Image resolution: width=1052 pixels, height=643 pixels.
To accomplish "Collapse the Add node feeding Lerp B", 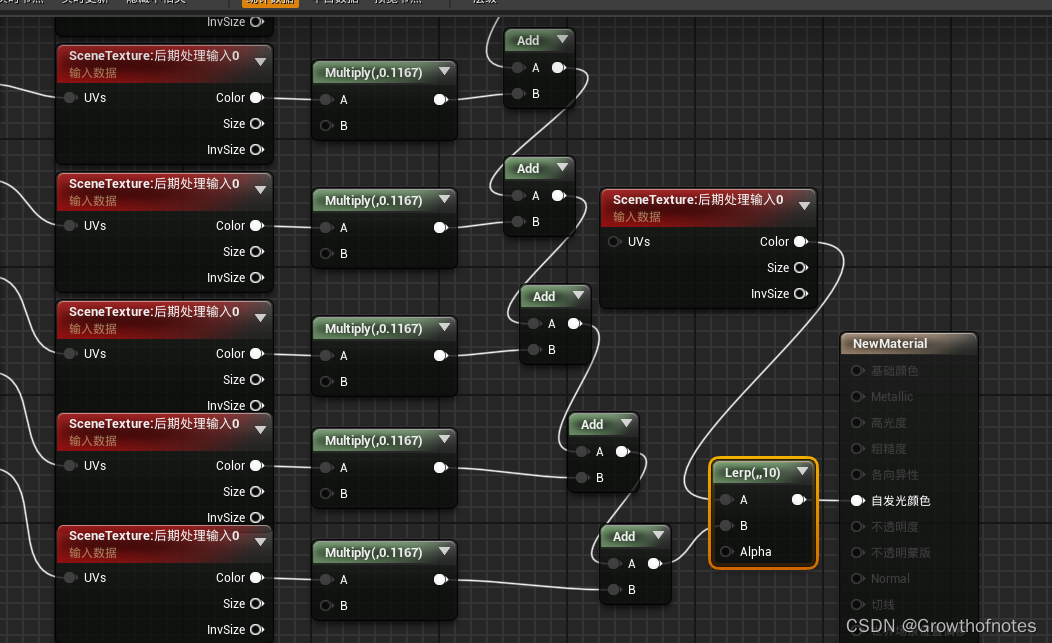I will [658, 535].
